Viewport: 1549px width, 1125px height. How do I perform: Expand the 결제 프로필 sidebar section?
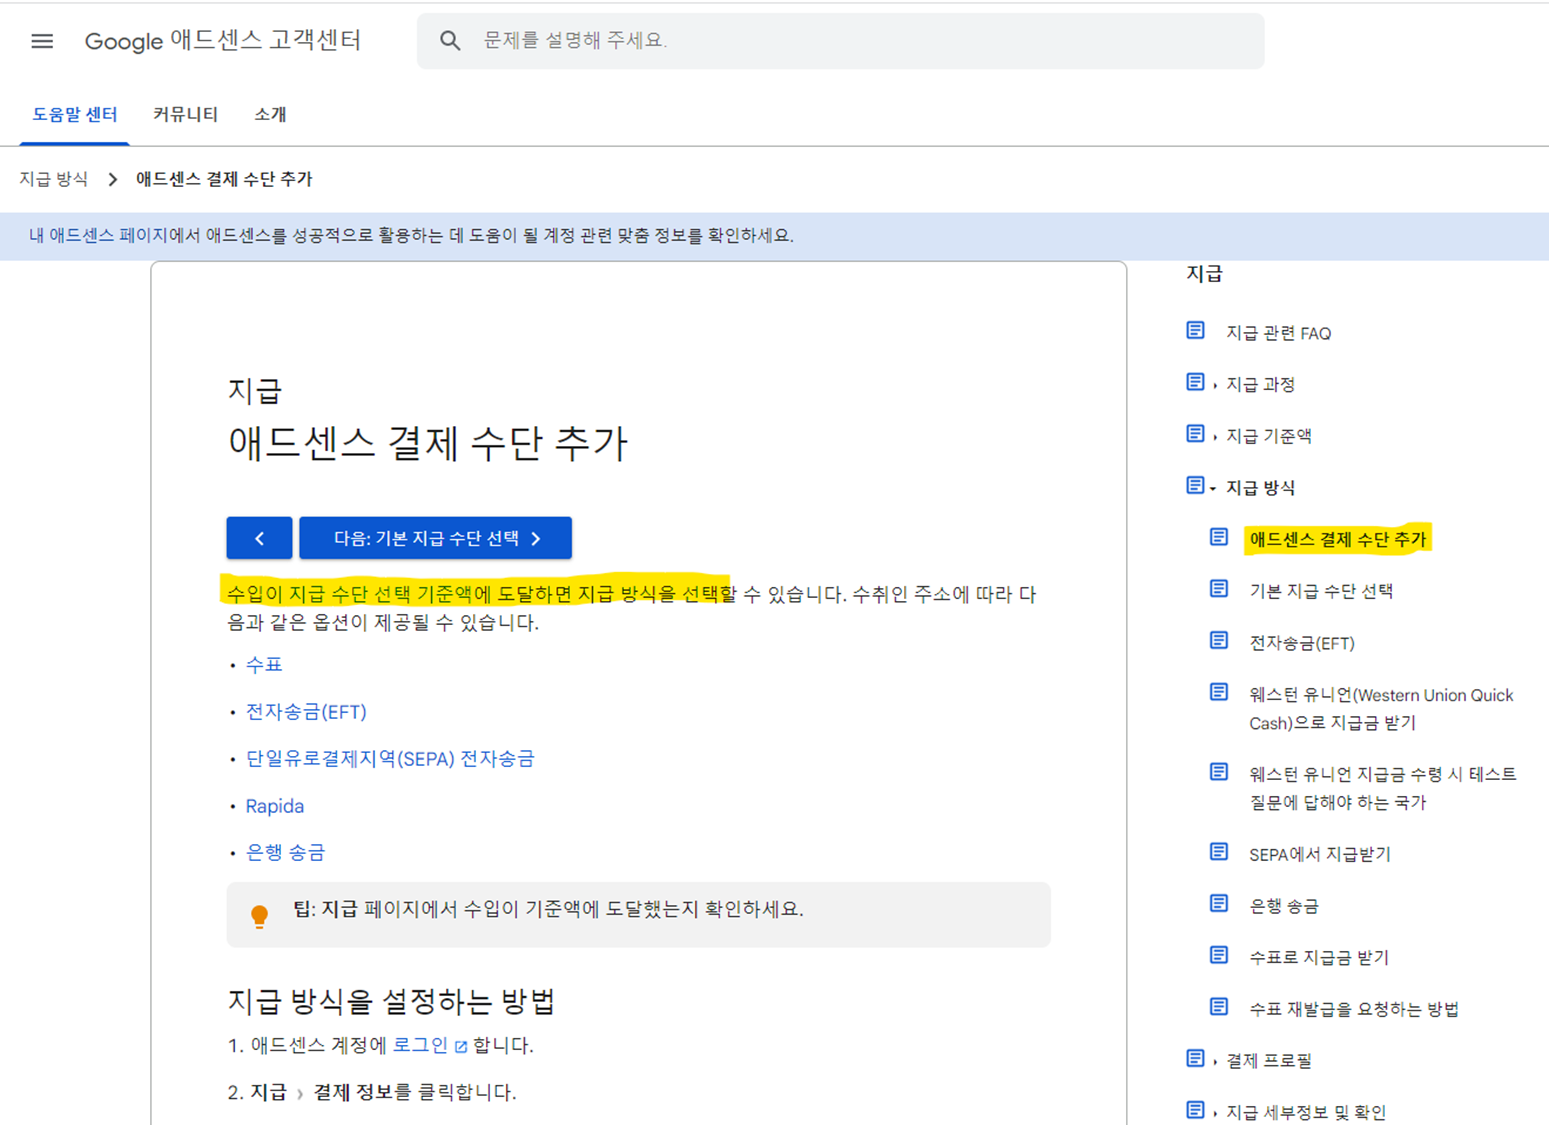pos(1268,1061)
